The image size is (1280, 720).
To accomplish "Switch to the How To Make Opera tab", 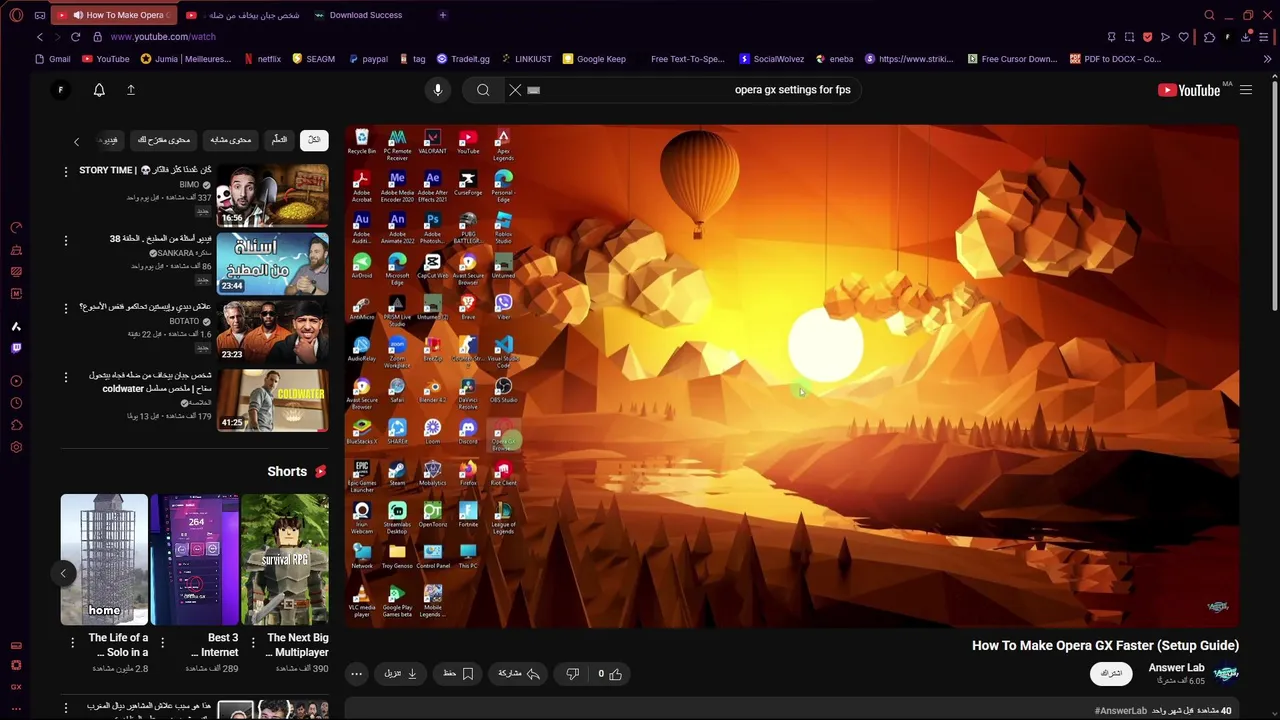I will click(x=115, y=15).
